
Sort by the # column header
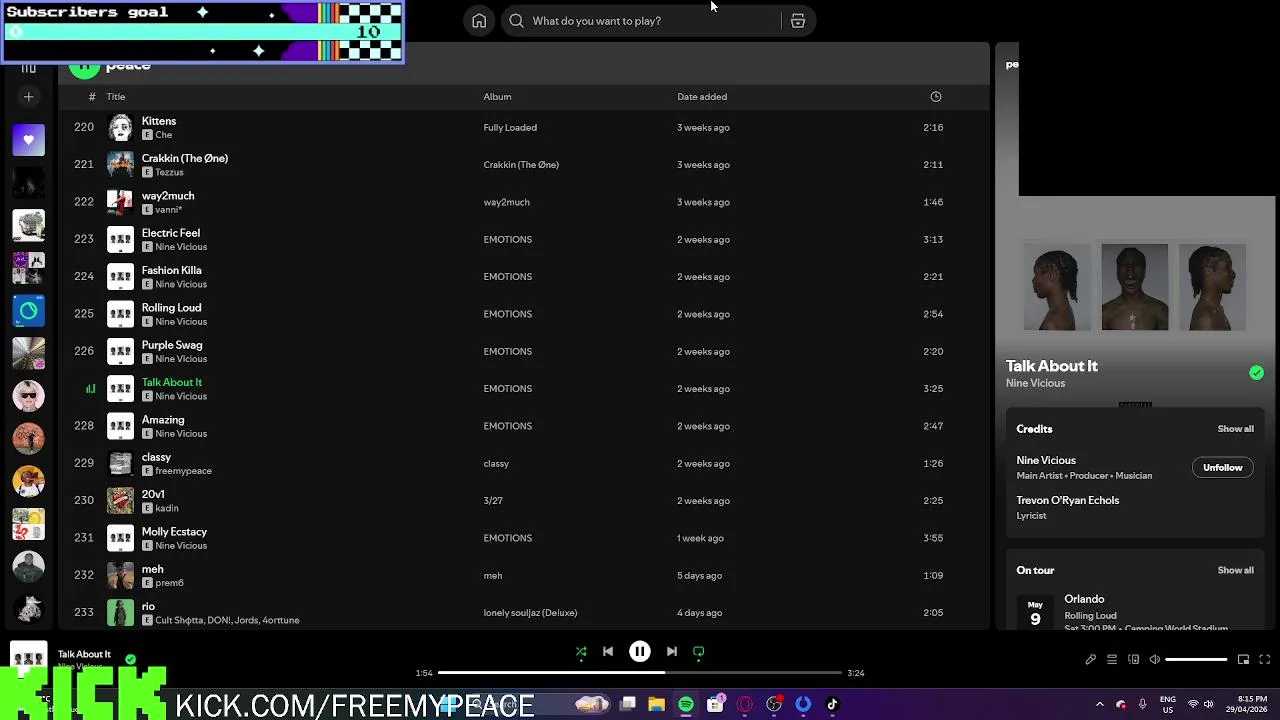coord(92,97)
